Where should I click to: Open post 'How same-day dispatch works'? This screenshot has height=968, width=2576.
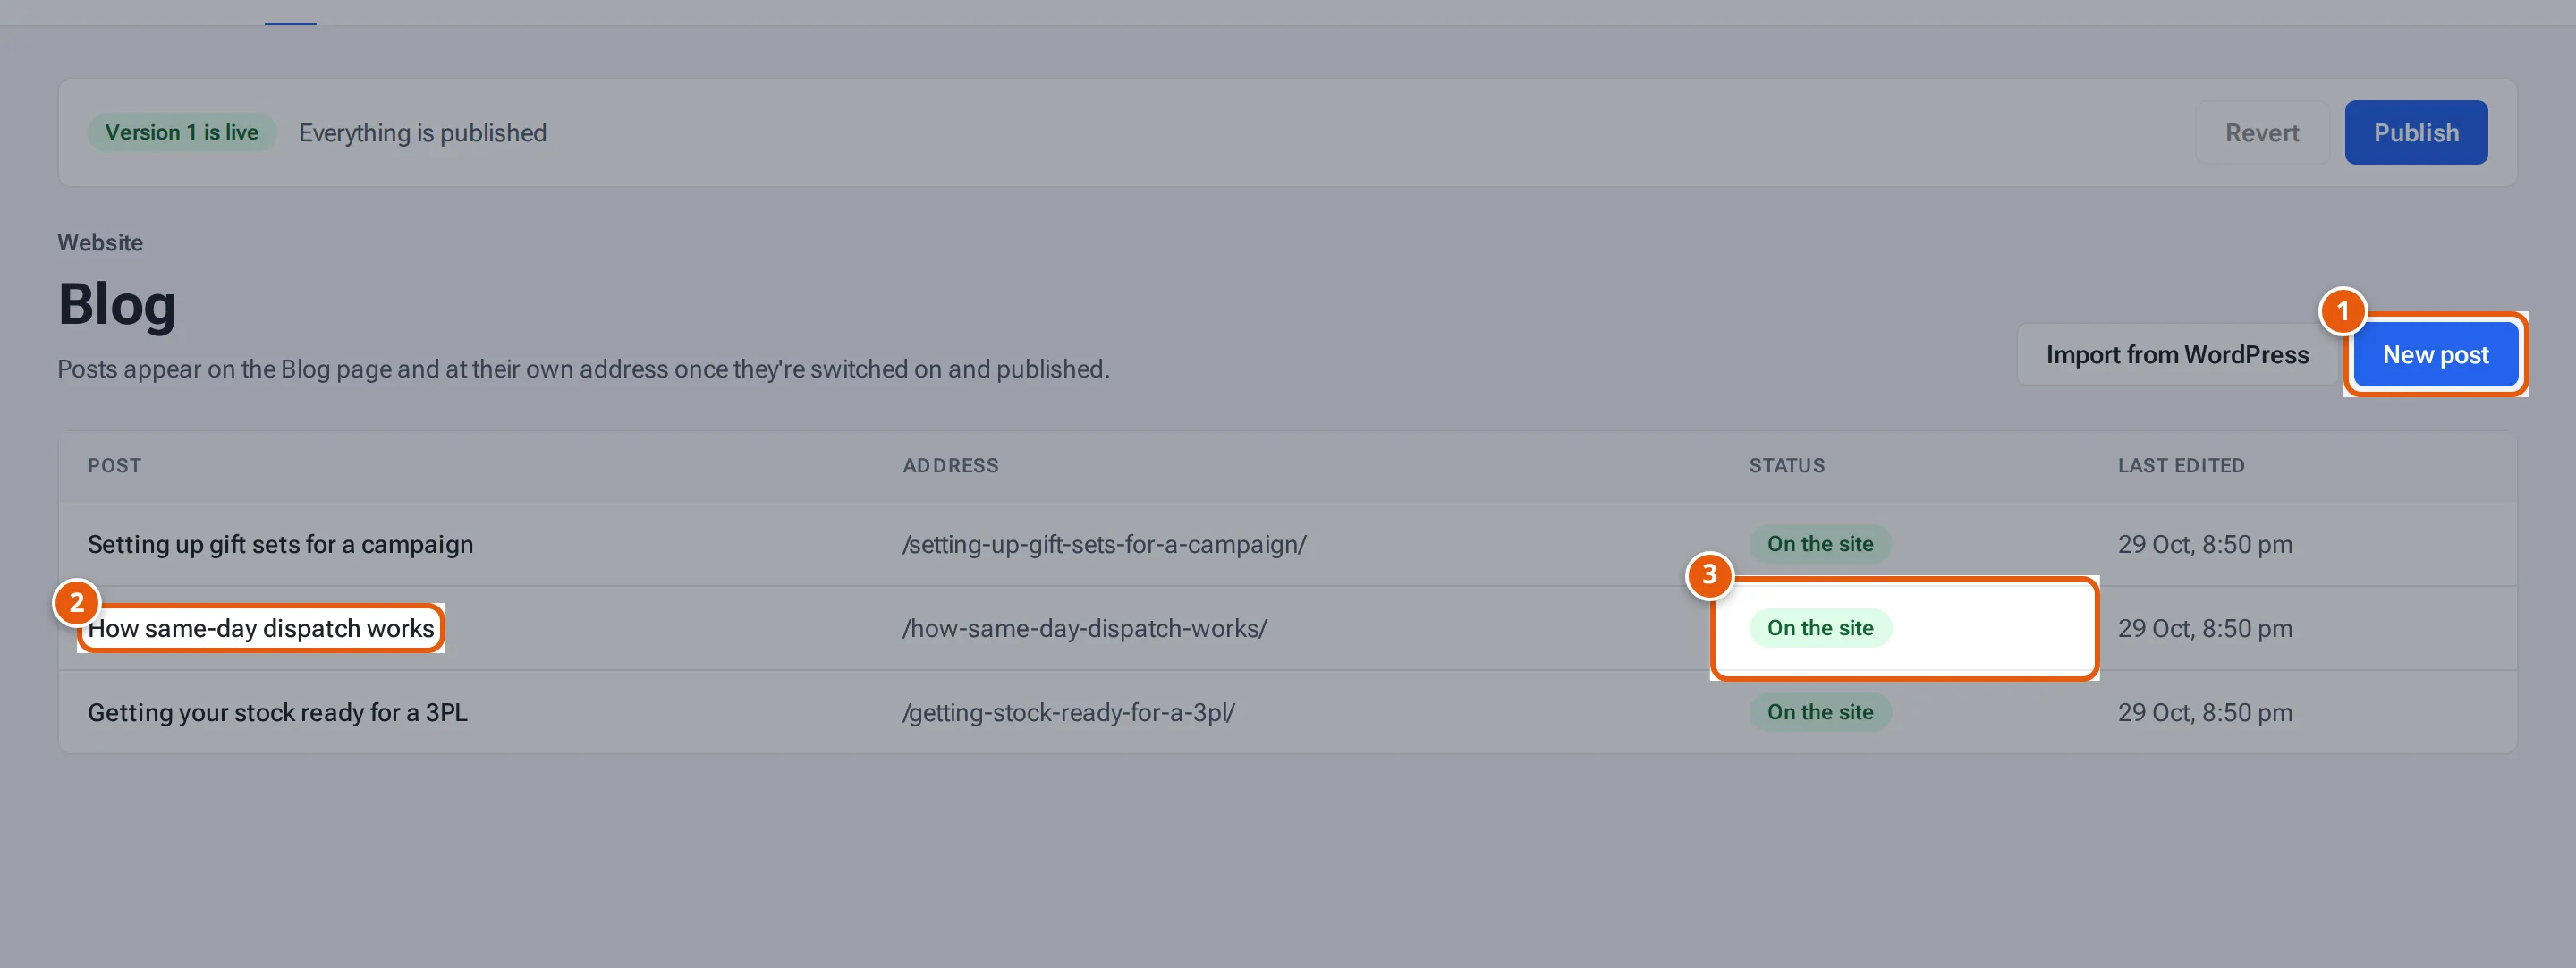click(261, 628)
